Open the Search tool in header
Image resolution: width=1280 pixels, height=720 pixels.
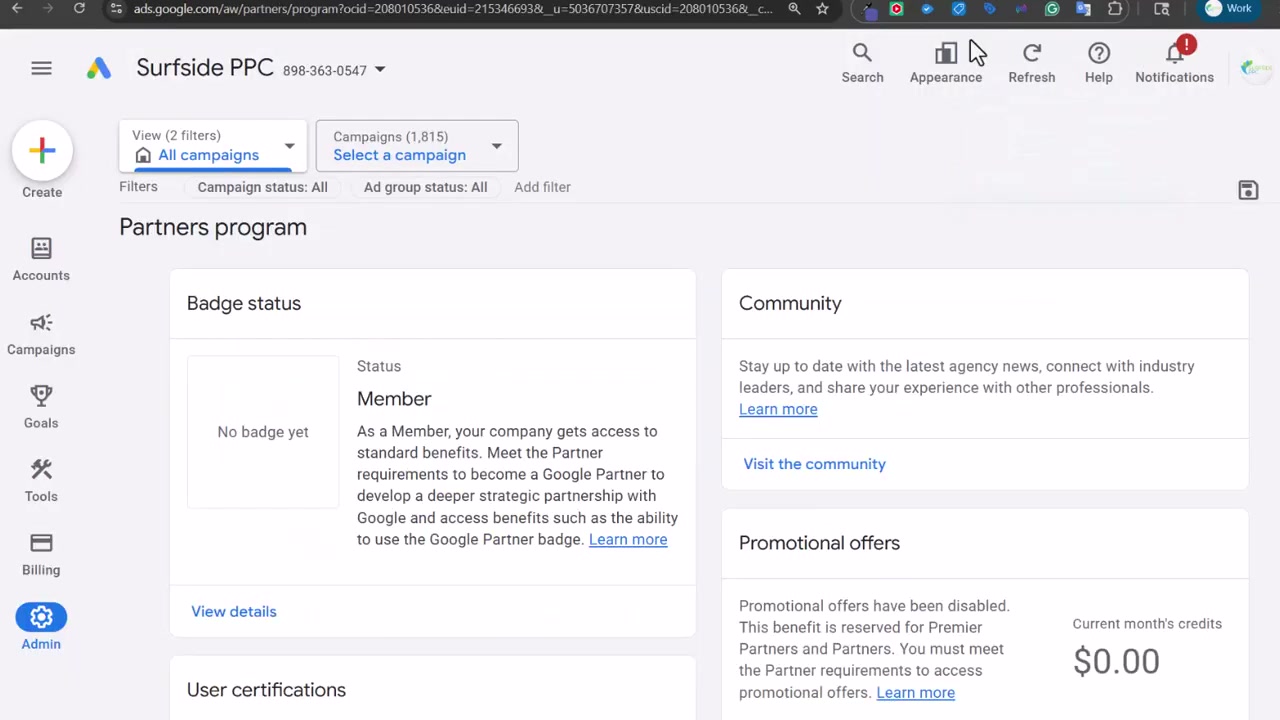tap(862, 63)
